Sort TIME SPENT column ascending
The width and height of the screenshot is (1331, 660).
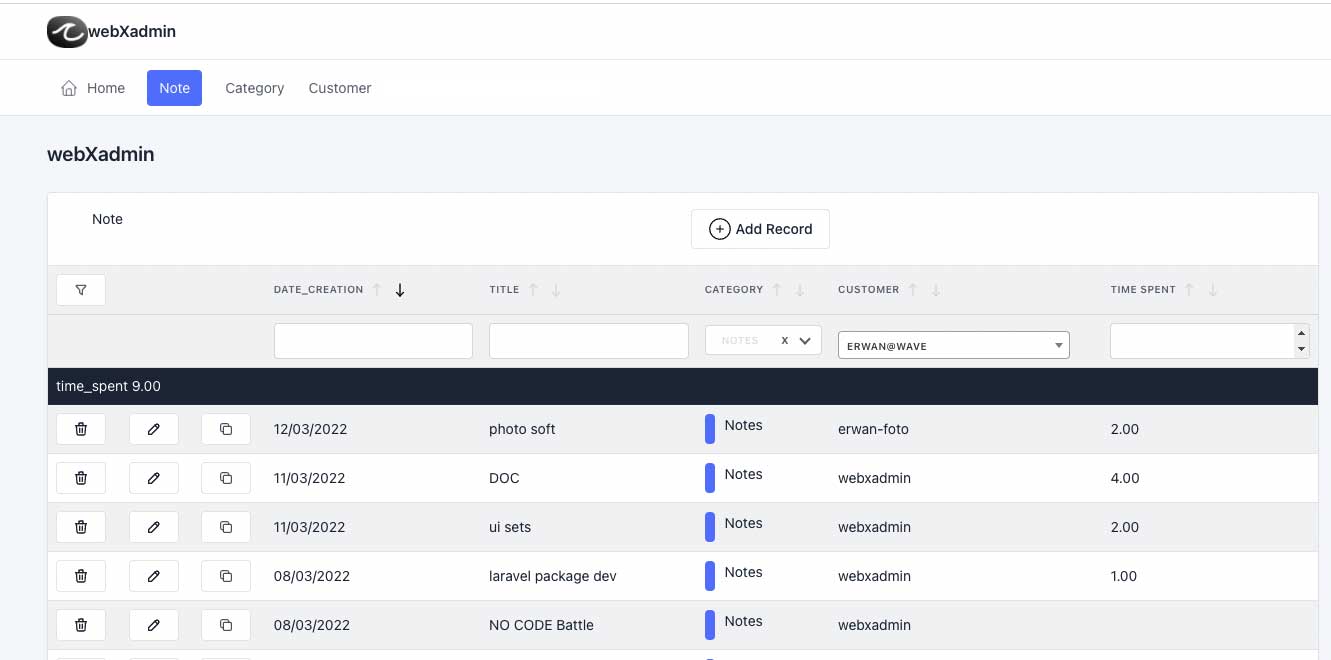click(1190, 290)
